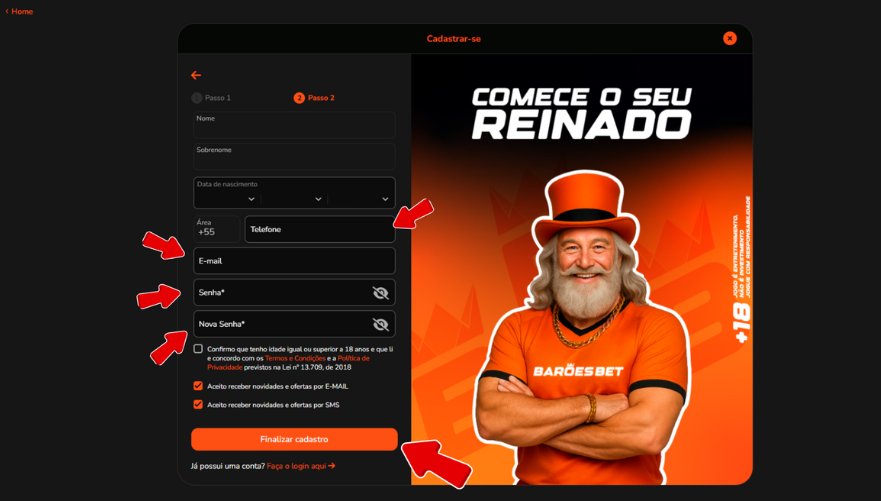881x501 pixels.
Task: Click the Nome input field
Action: [294, 125]
